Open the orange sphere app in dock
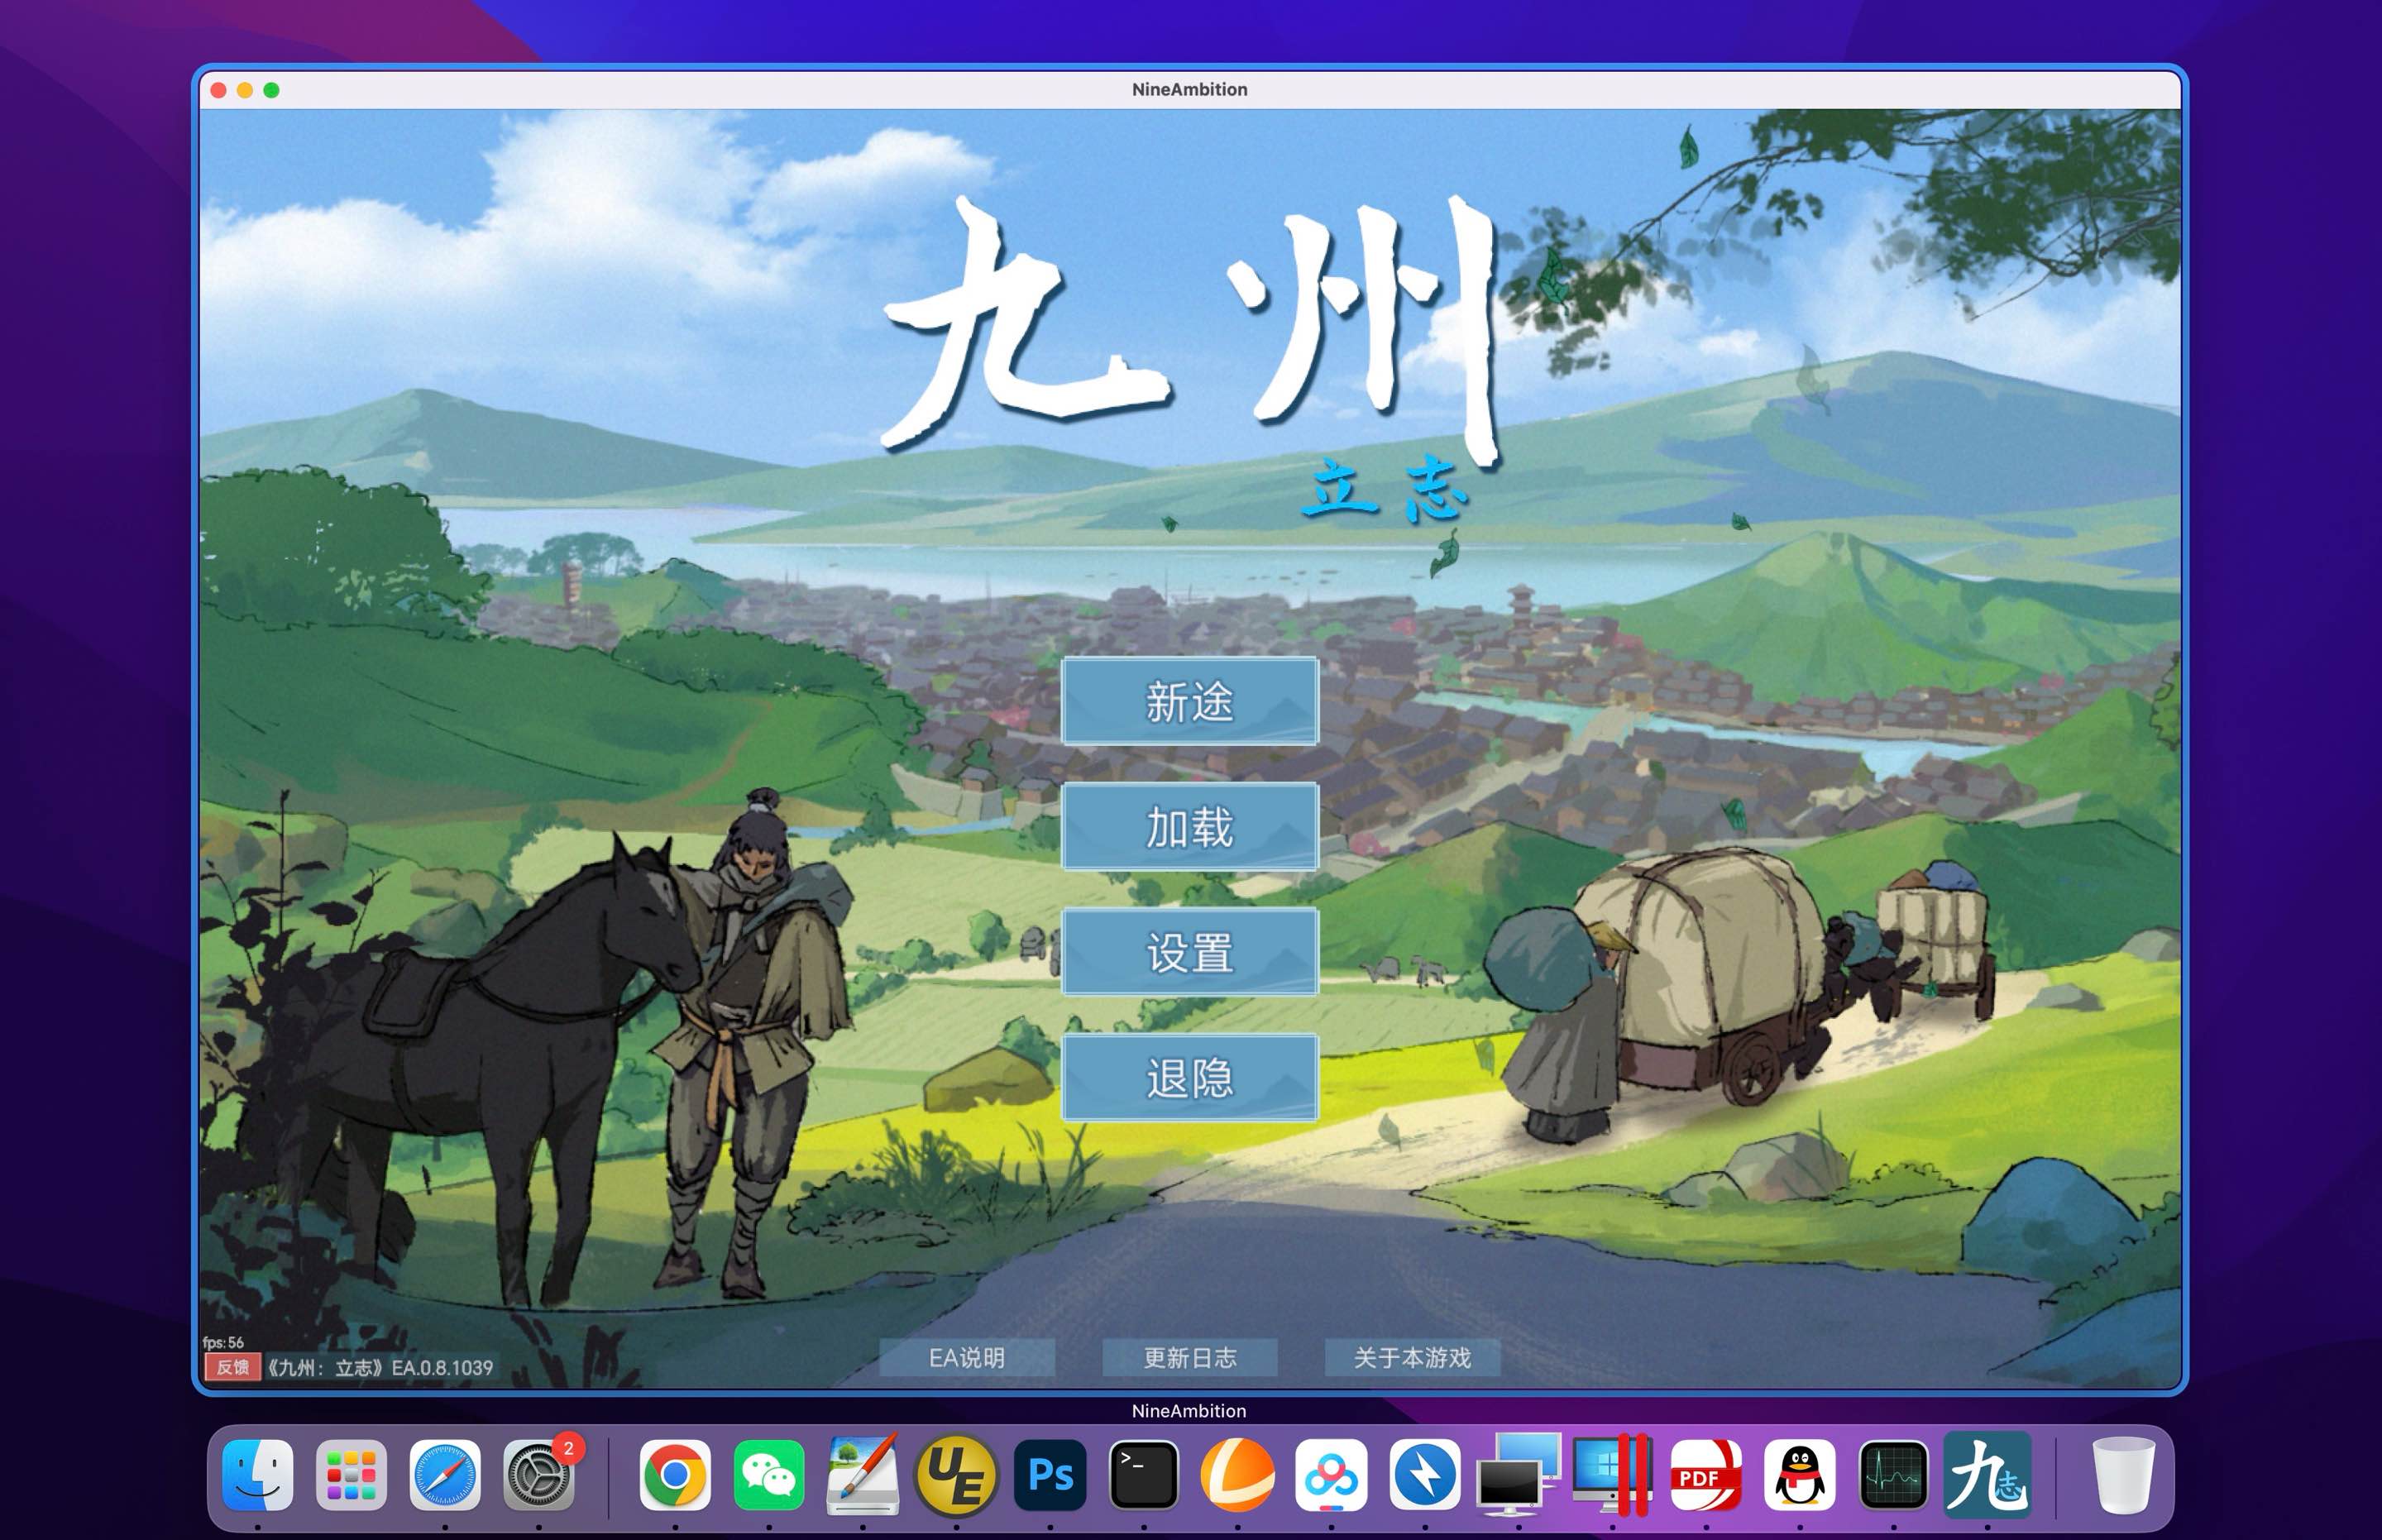2382x1540 pixels. [x=1237, y=1475]
